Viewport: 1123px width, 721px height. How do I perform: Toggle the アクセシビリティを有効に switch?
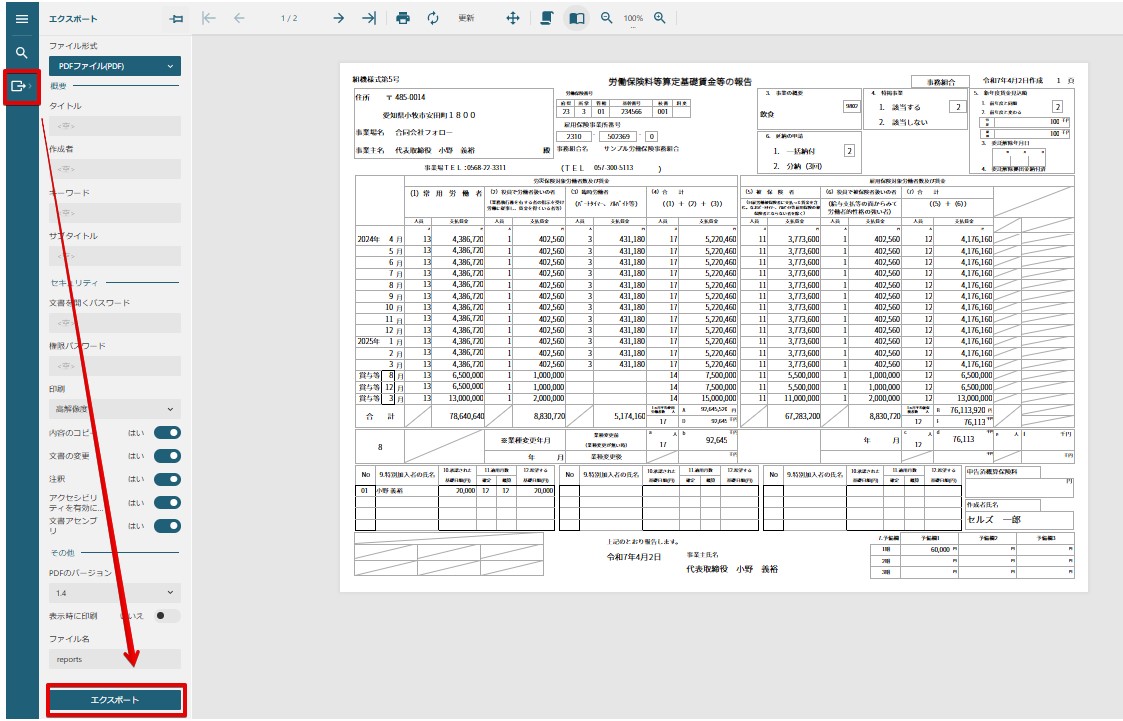(167, 503)
